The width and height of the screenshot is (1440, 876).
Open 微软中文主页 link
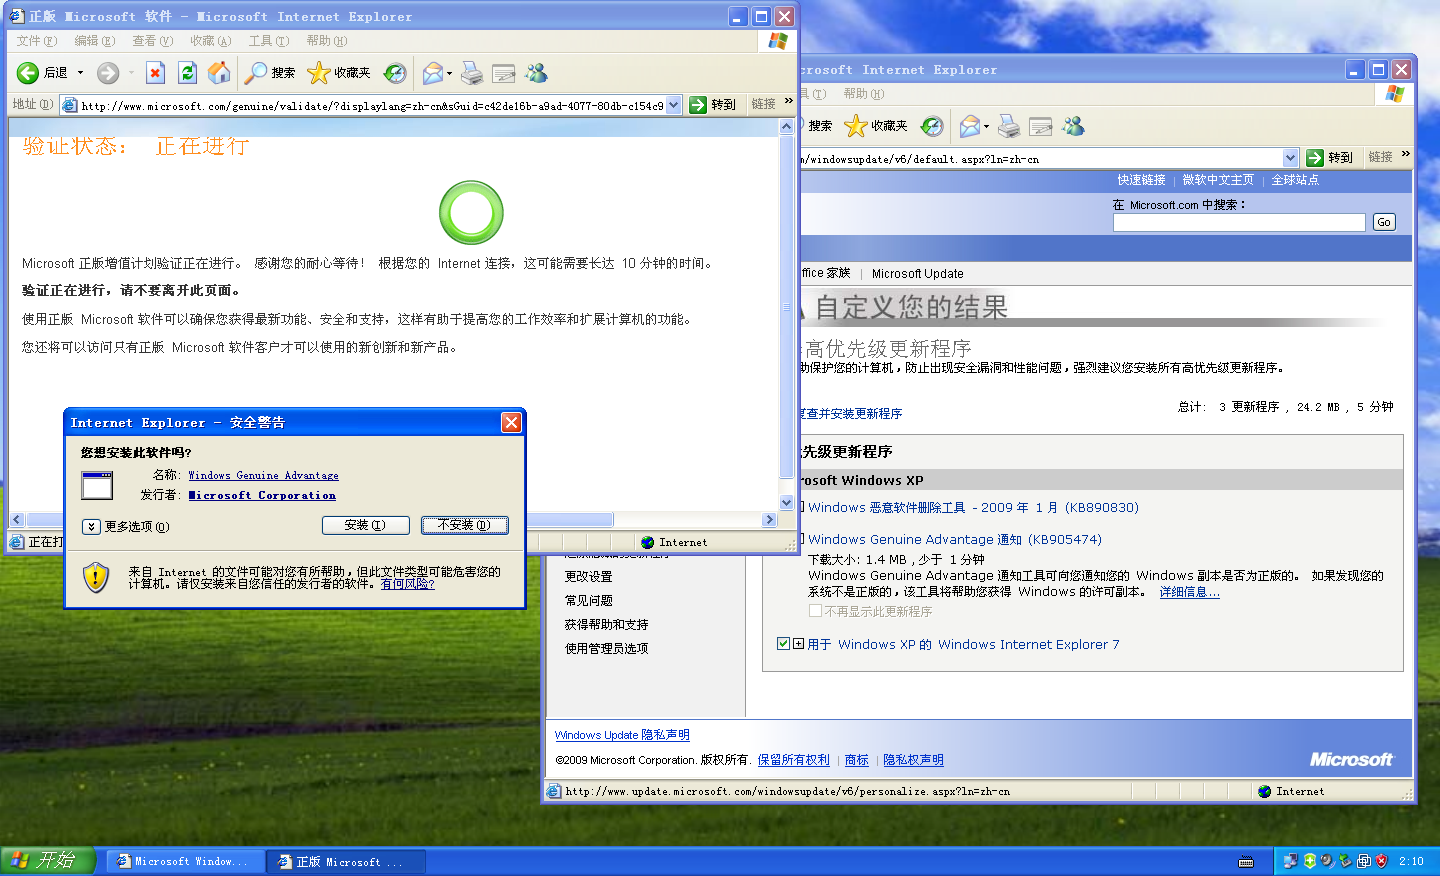click(1218, 180)
